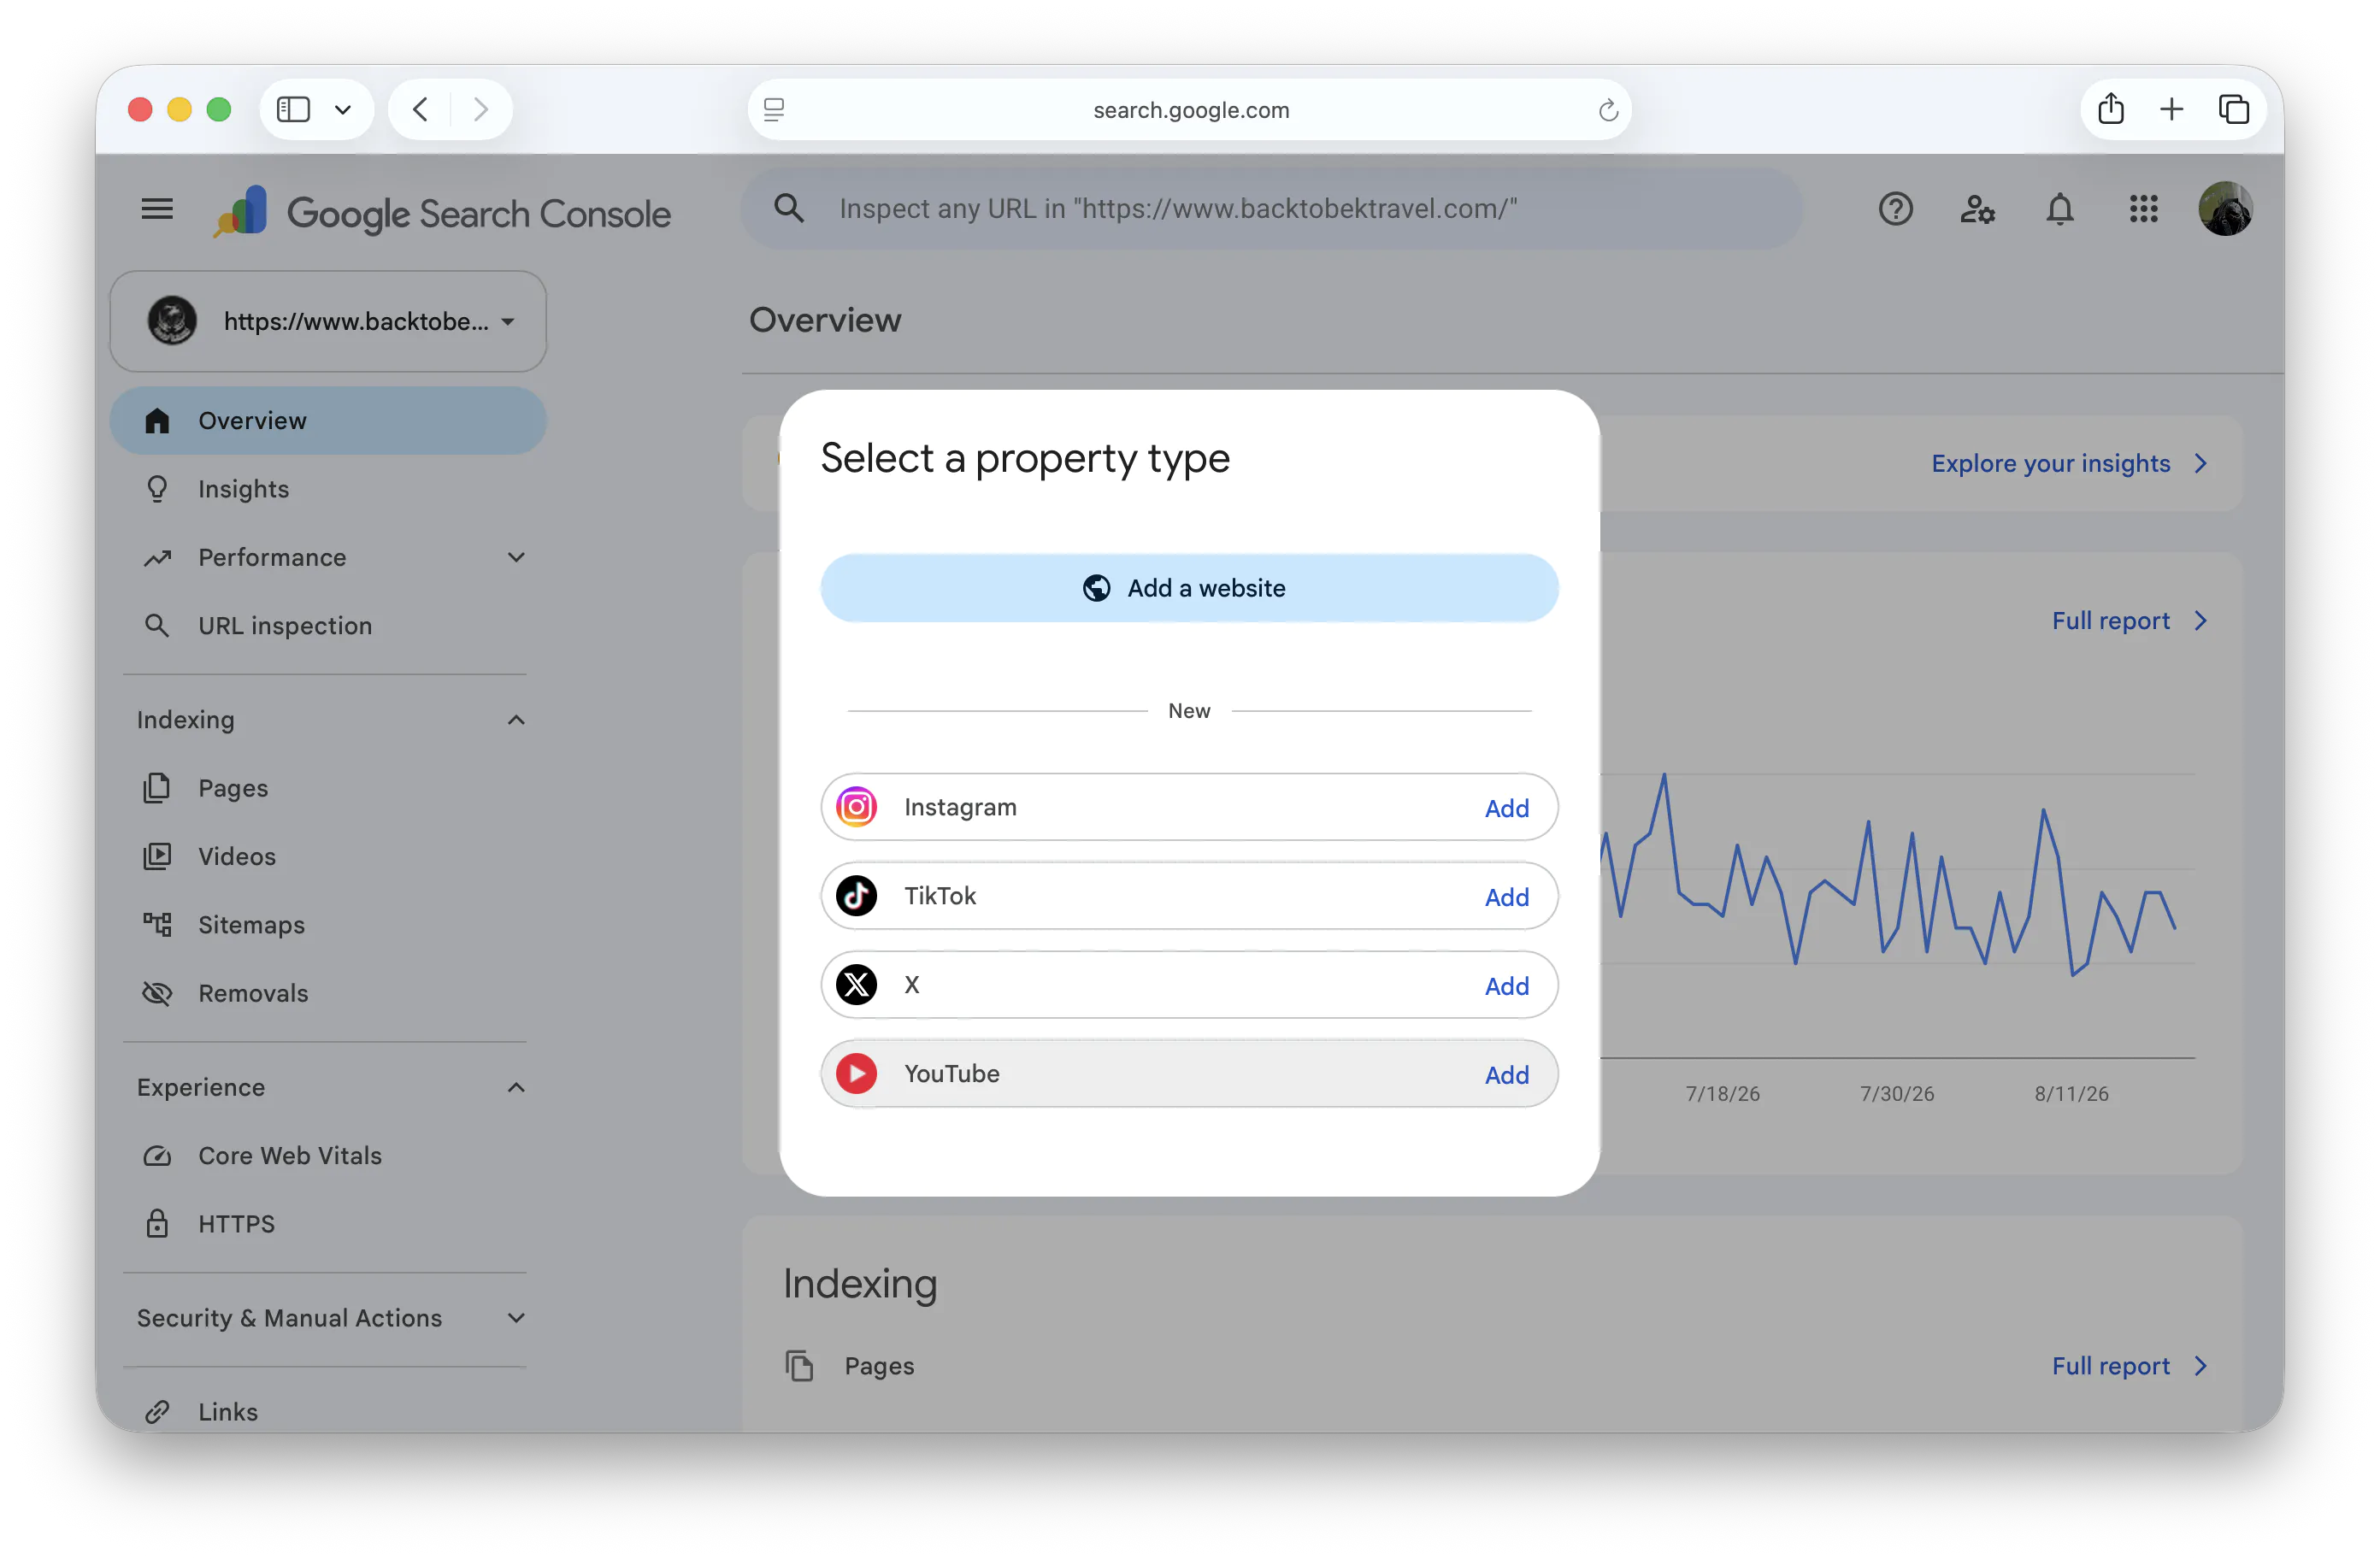Click the globe icon in Add a website
The image size is (2380, 1559).
point(1097,588)
